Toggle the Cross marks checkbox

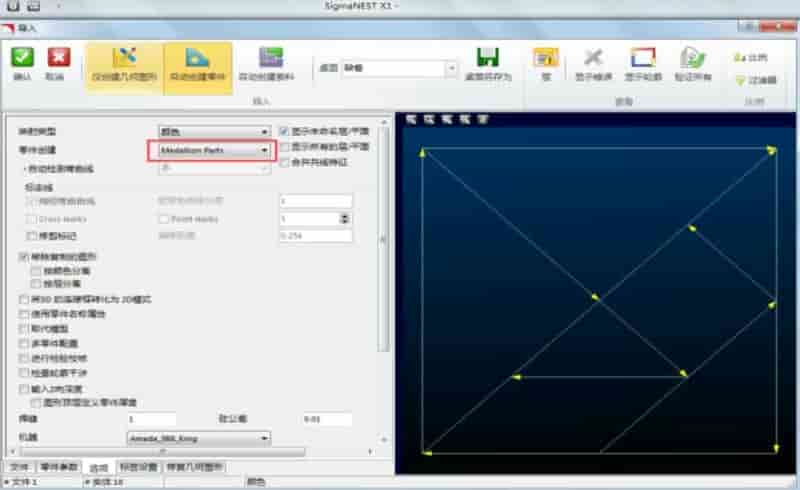tap(31, 219)
